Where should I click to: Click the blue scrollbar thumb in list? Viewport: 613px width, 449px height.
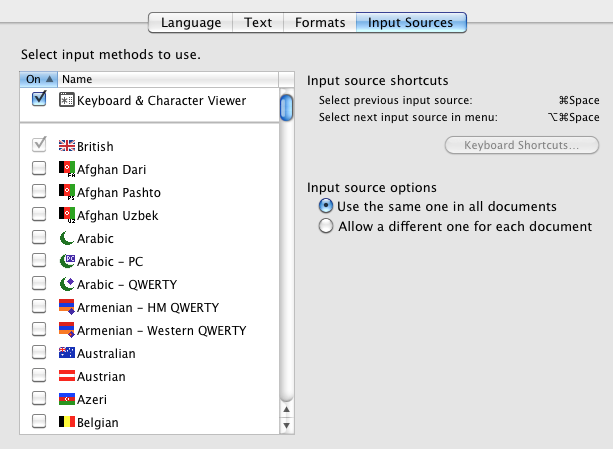287,107
